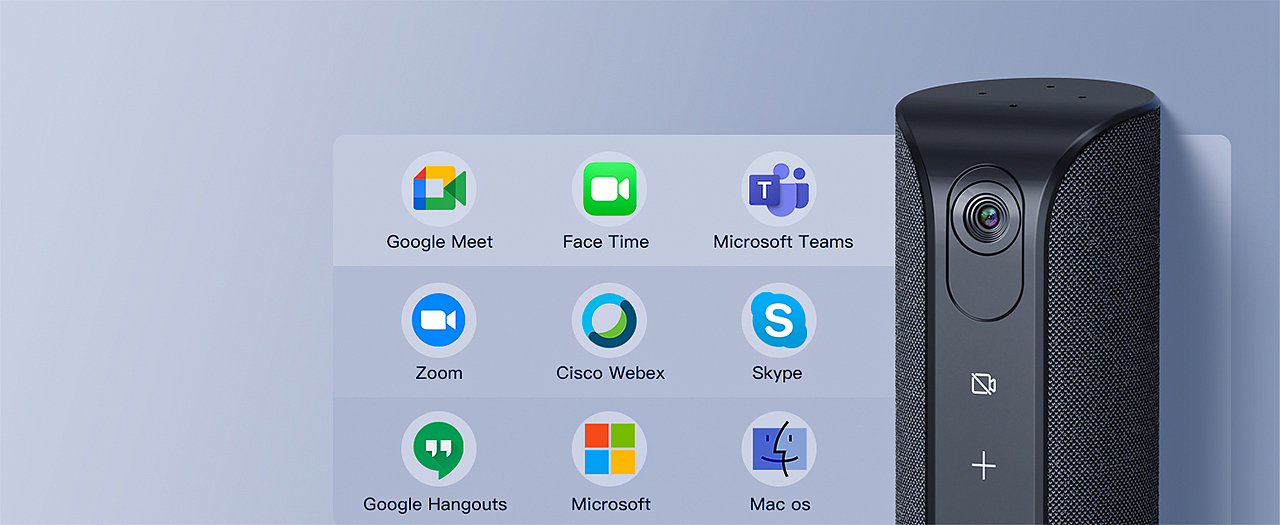This screenshot has height=525, width=1280.
Task: Click the "Face Time" label
Action: (606, 242)
